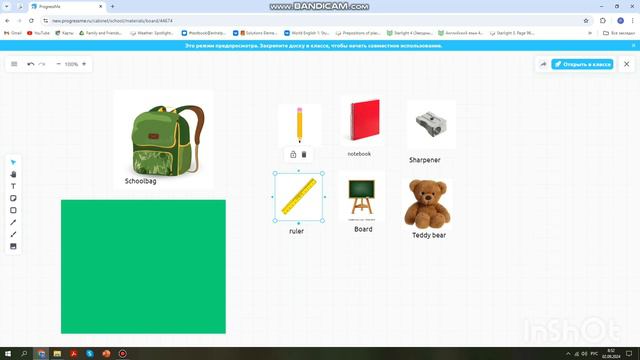Switch to the ProgressMe browser tab

(67, 7)
